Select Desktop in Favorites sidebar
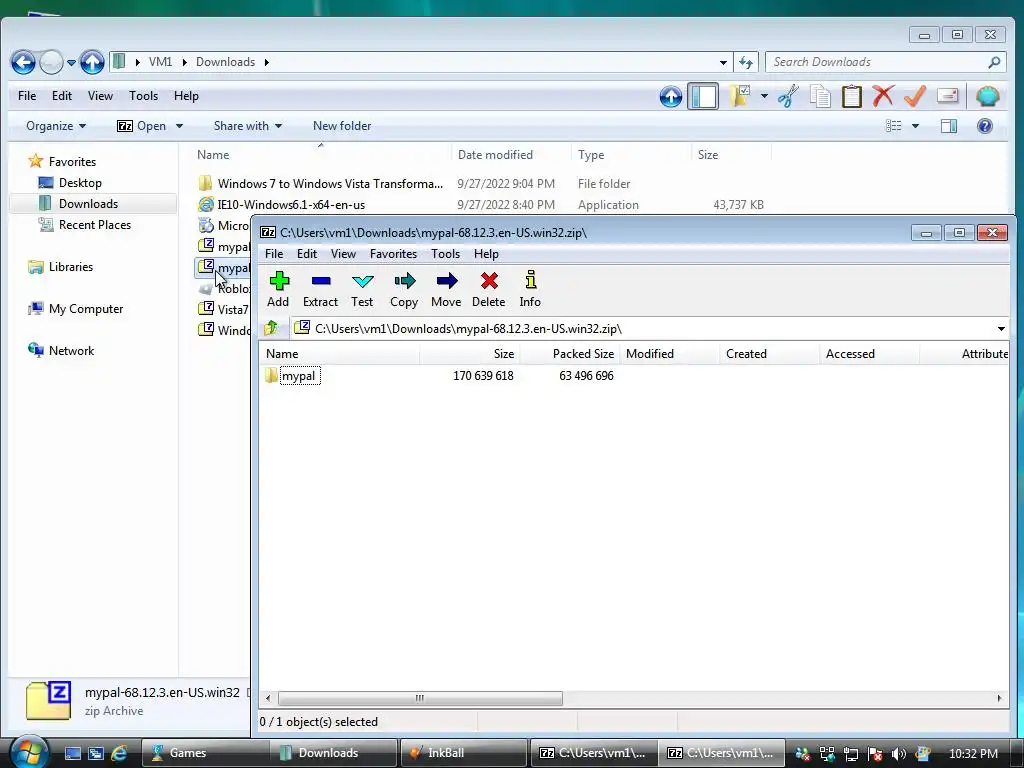The image size is (1024, 768). [x=70, y=183]
